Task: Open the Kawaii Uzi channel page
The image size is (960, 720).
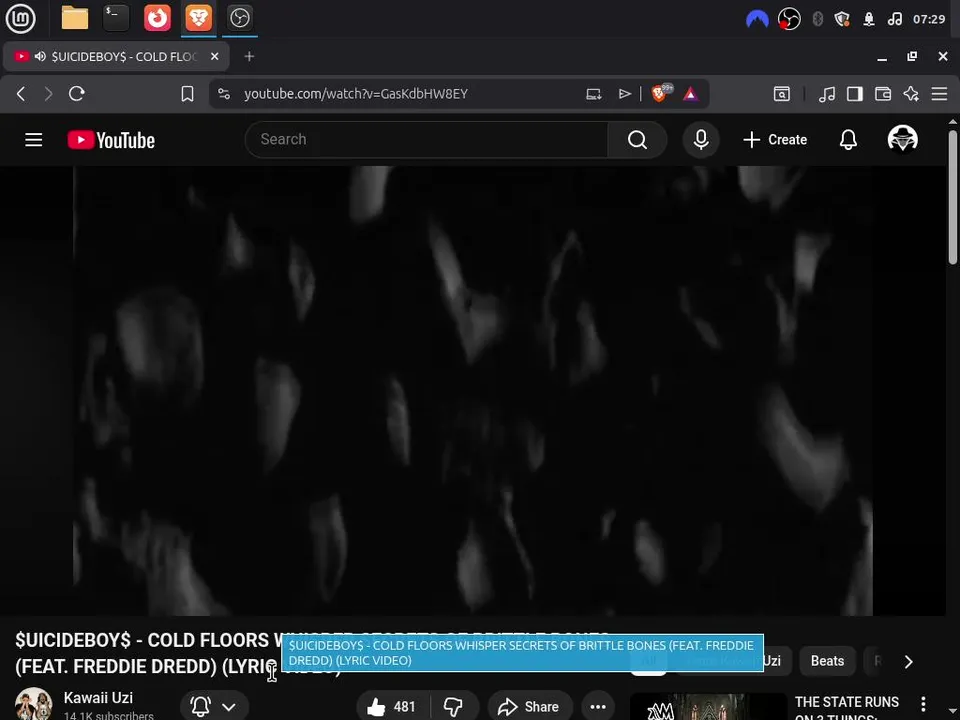Action: coord(98,697)
